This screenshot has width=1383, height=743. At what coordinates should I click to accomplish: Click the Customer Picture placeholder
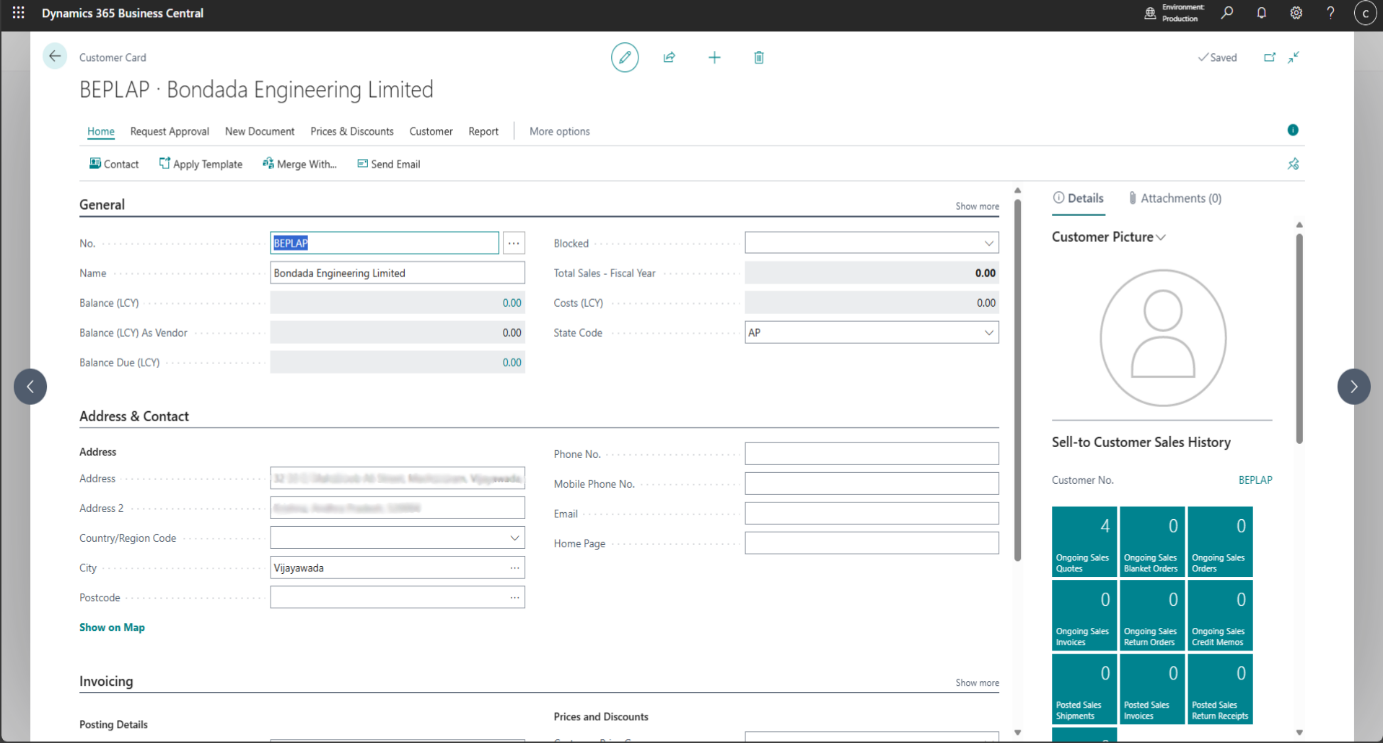click(1162, 338)
